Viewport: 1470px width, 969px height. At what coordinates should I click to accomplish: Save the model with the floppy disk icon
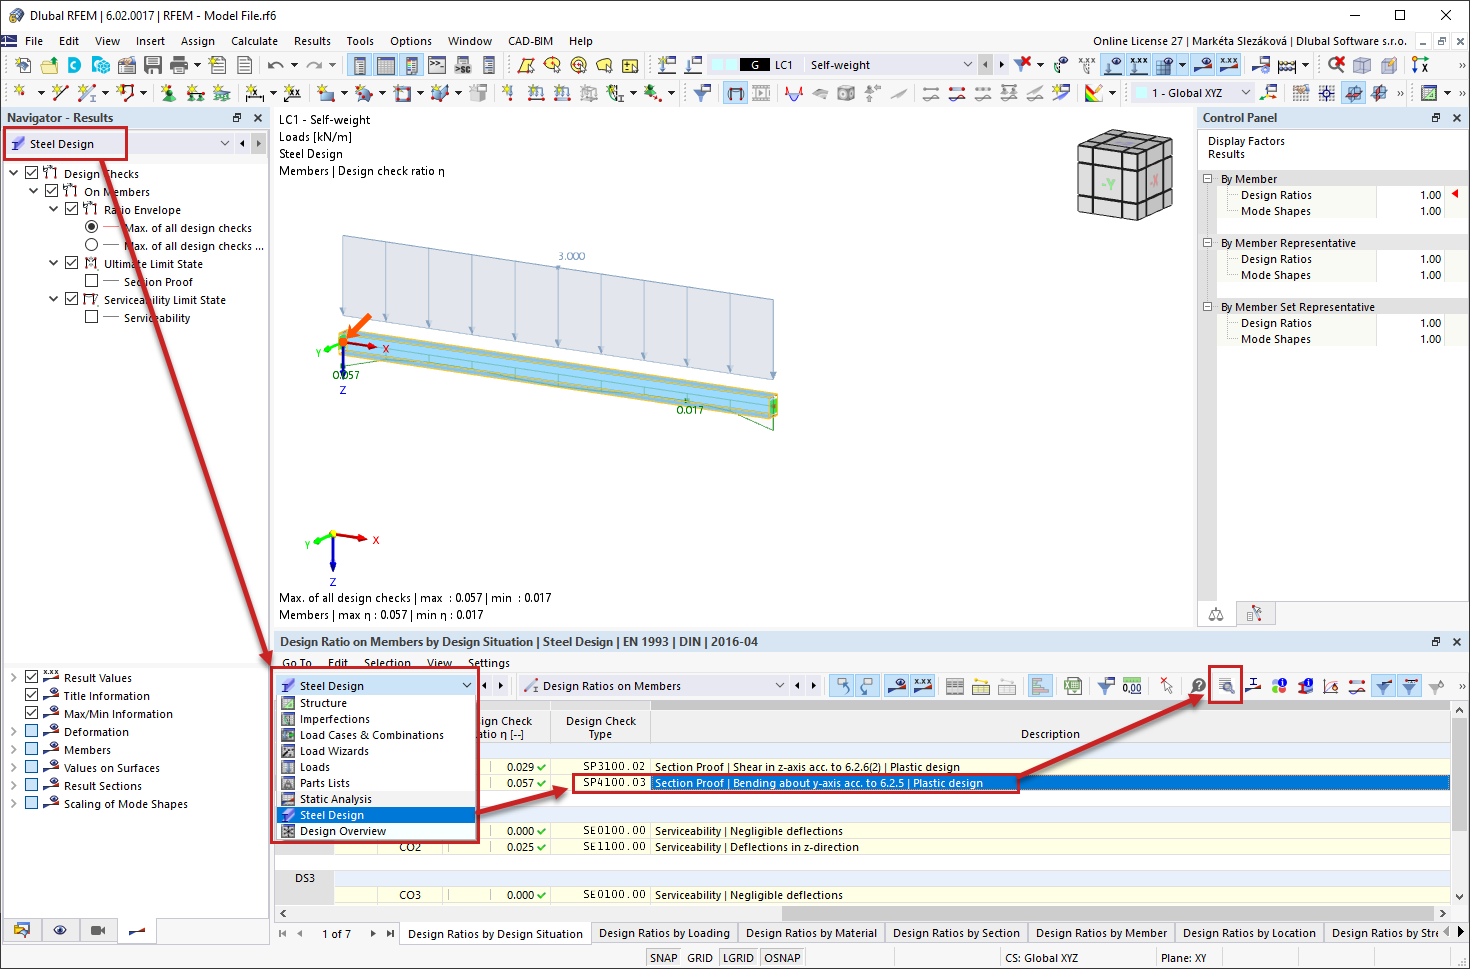[x=153, y=65]
